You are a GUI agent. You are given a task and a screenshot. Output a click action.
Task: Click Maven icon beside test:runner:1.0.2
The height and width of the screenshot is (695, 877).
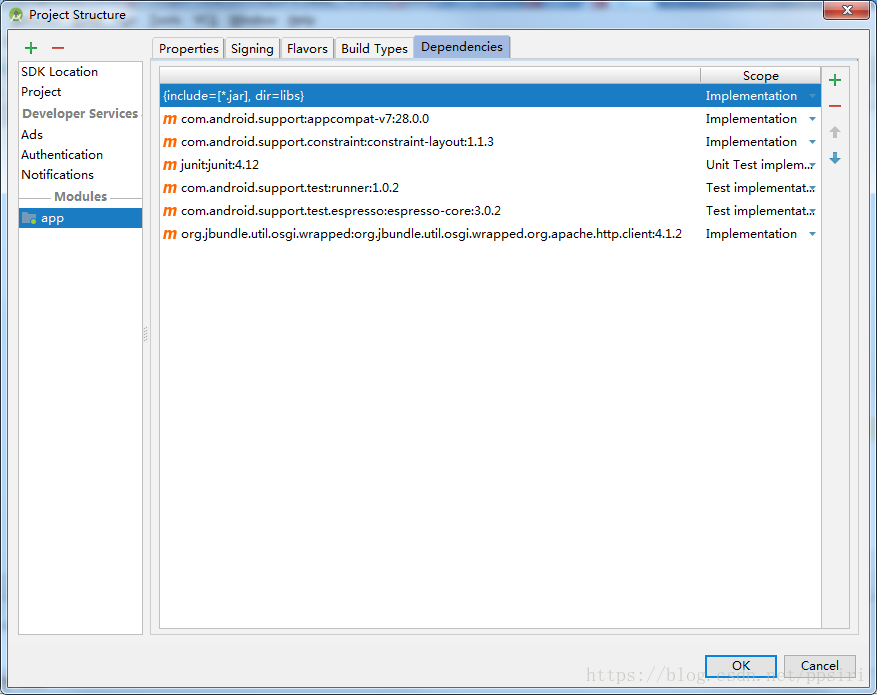(169, 188)
